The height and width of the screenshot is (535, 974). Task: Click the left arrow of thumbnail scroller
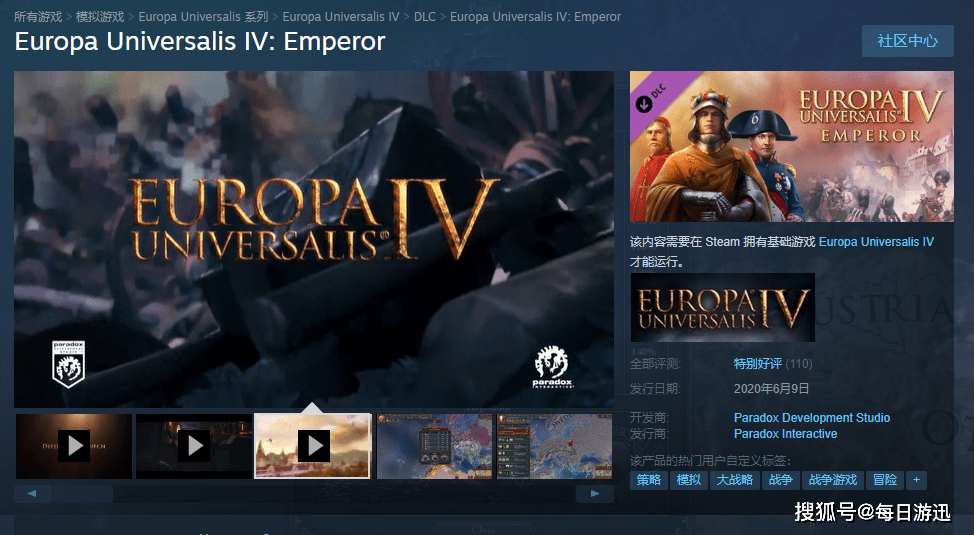pyautogui.click(x=32, y=494)
